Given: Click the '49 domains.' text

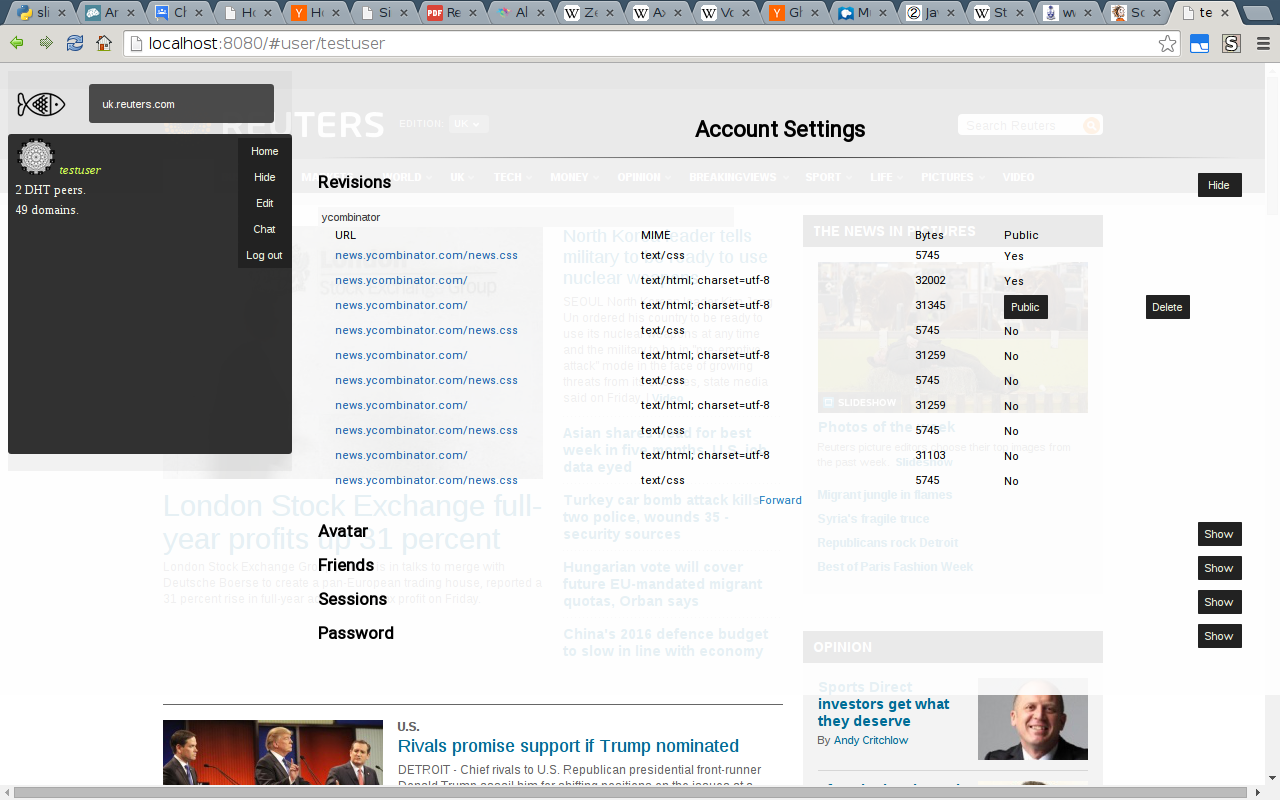Looking at the screenshot, I should [x=47, y=210].
